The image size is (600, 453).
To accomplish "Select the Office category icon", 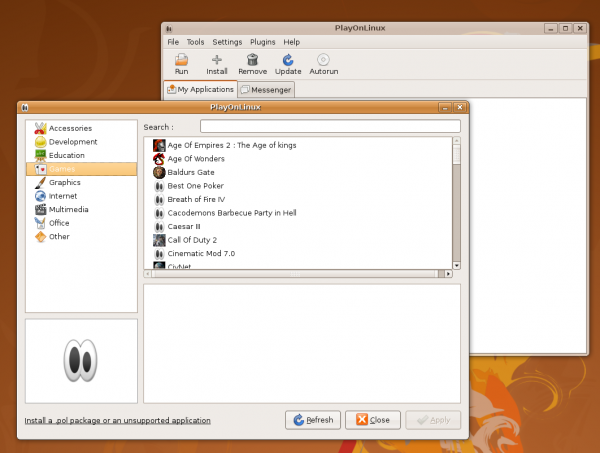I will click(x=40, y=223).
